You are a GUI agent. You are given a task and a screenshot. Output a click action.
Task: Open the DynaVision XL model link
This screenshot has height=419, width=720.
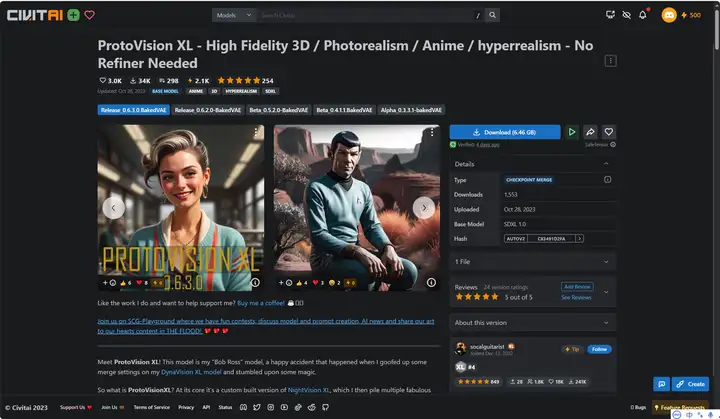pyautogui.click(x=191, y=372)
